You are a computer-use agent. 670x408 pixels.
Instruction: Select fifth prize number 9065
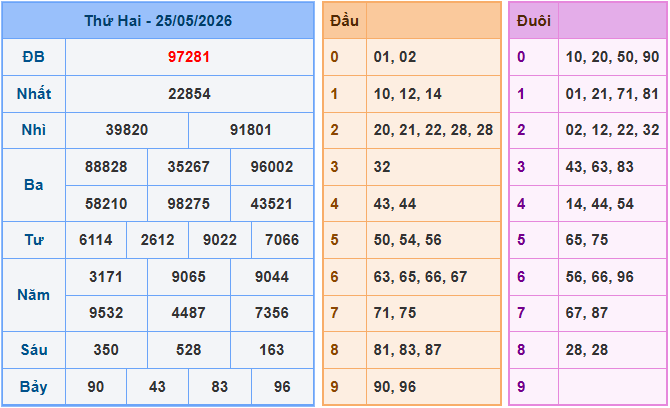click(x=188, y=277)
